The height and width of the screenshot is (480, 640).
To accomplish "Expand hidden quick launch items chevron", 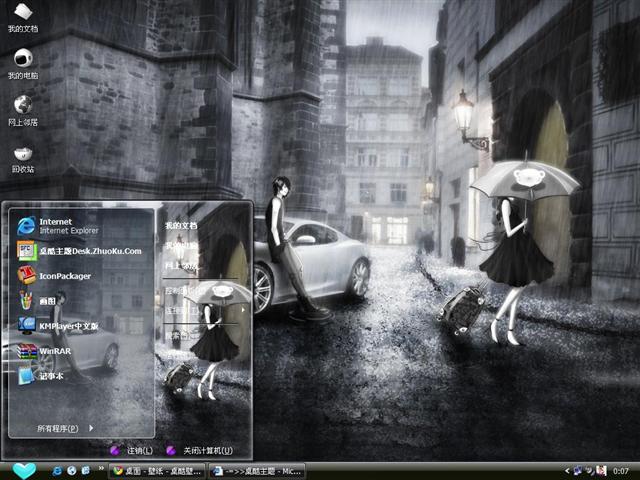I will point(101,469).
